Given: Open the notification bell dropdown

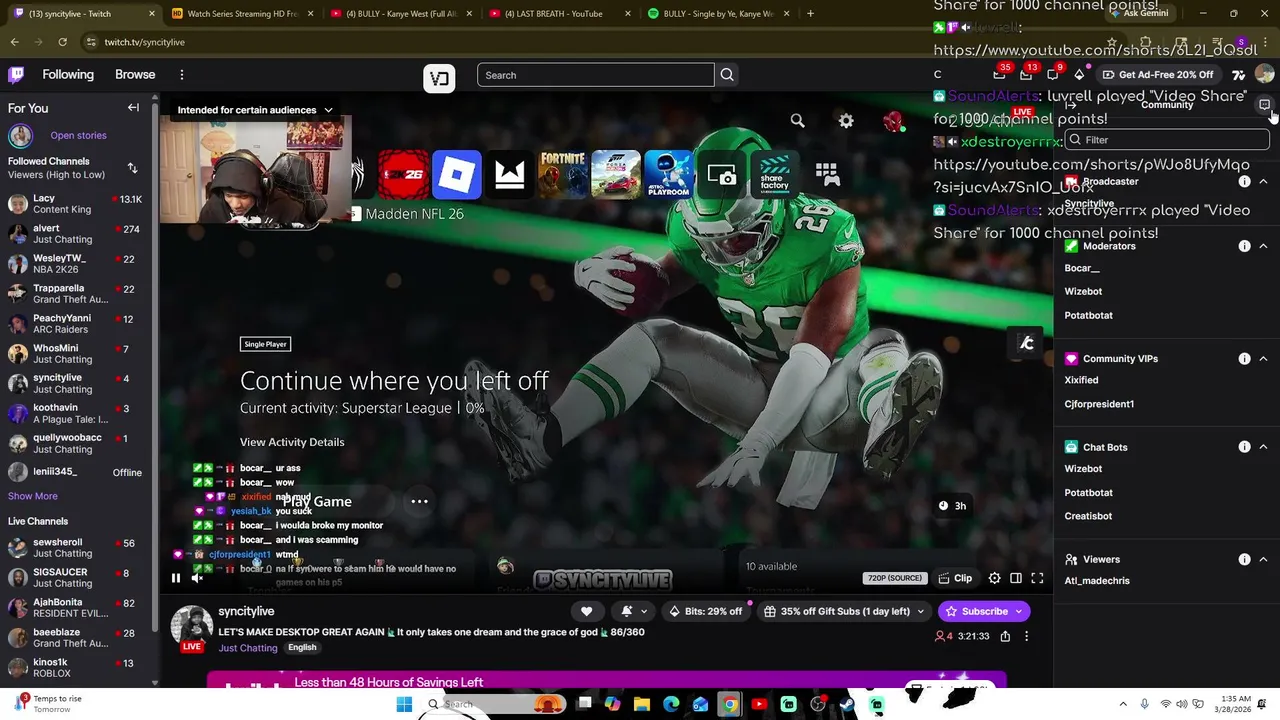Looking at the screenshot, I should point(633,611).
